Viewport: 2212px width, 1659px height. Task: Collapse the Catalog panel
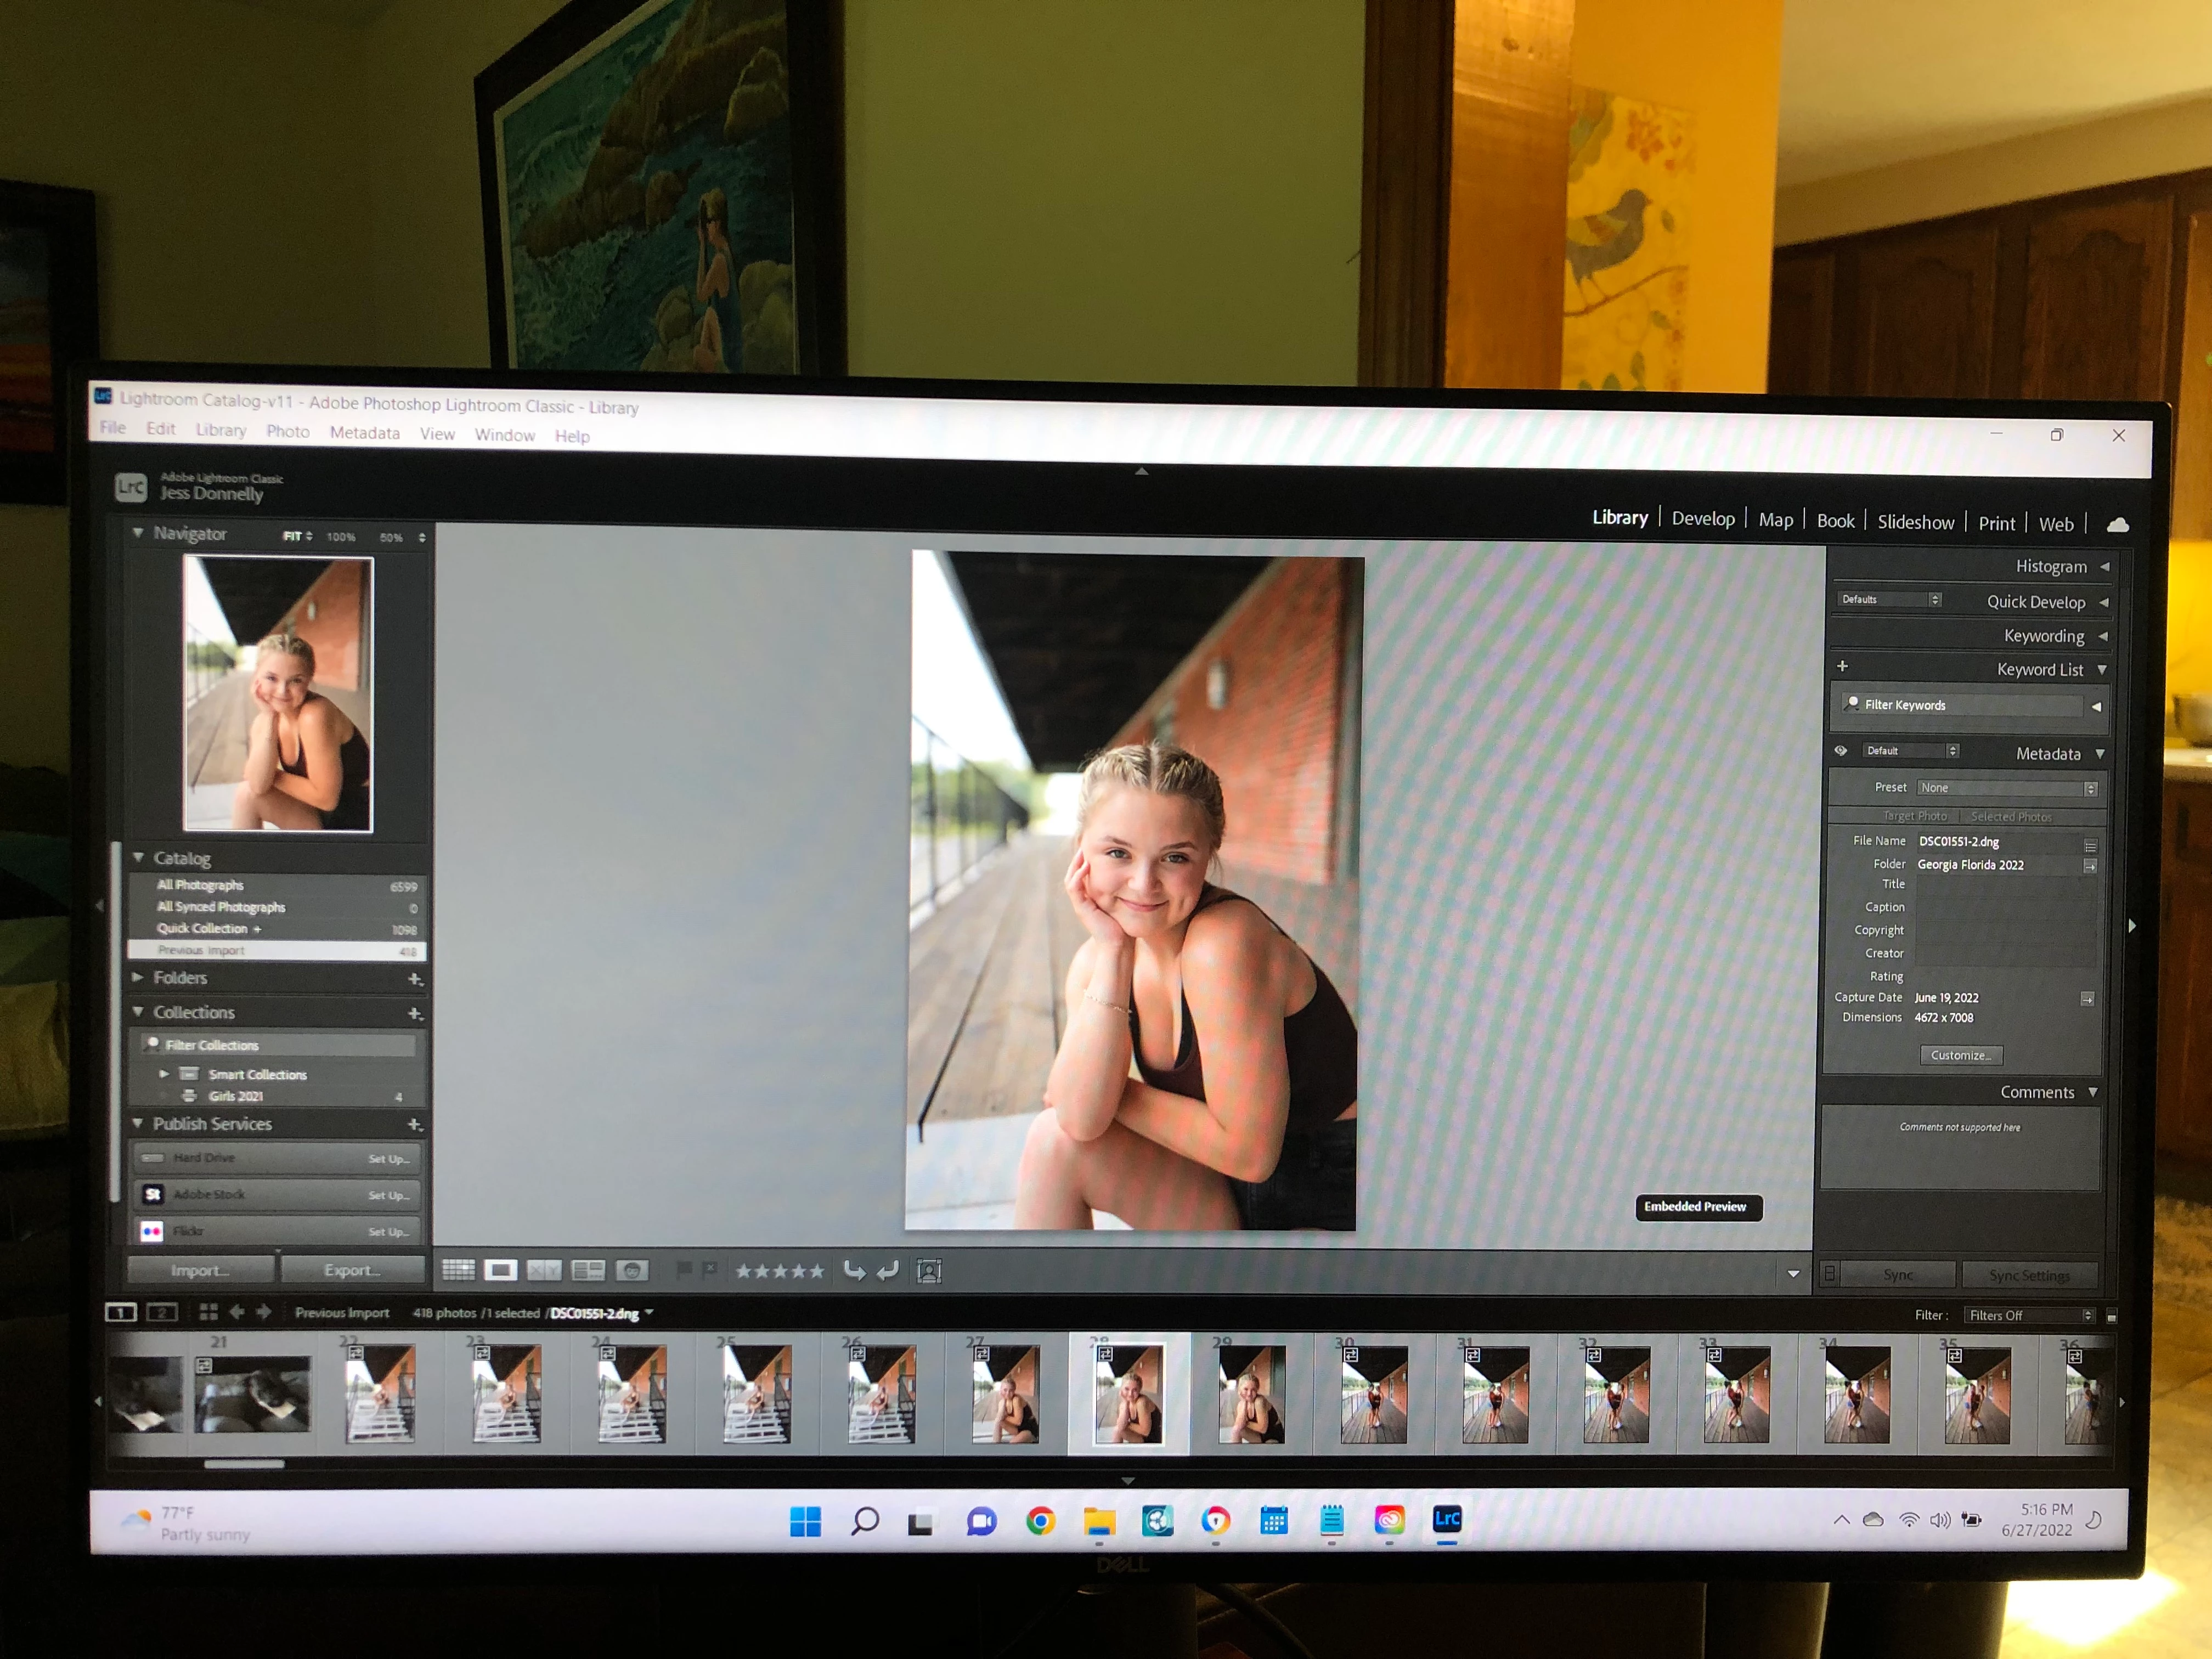139,857
